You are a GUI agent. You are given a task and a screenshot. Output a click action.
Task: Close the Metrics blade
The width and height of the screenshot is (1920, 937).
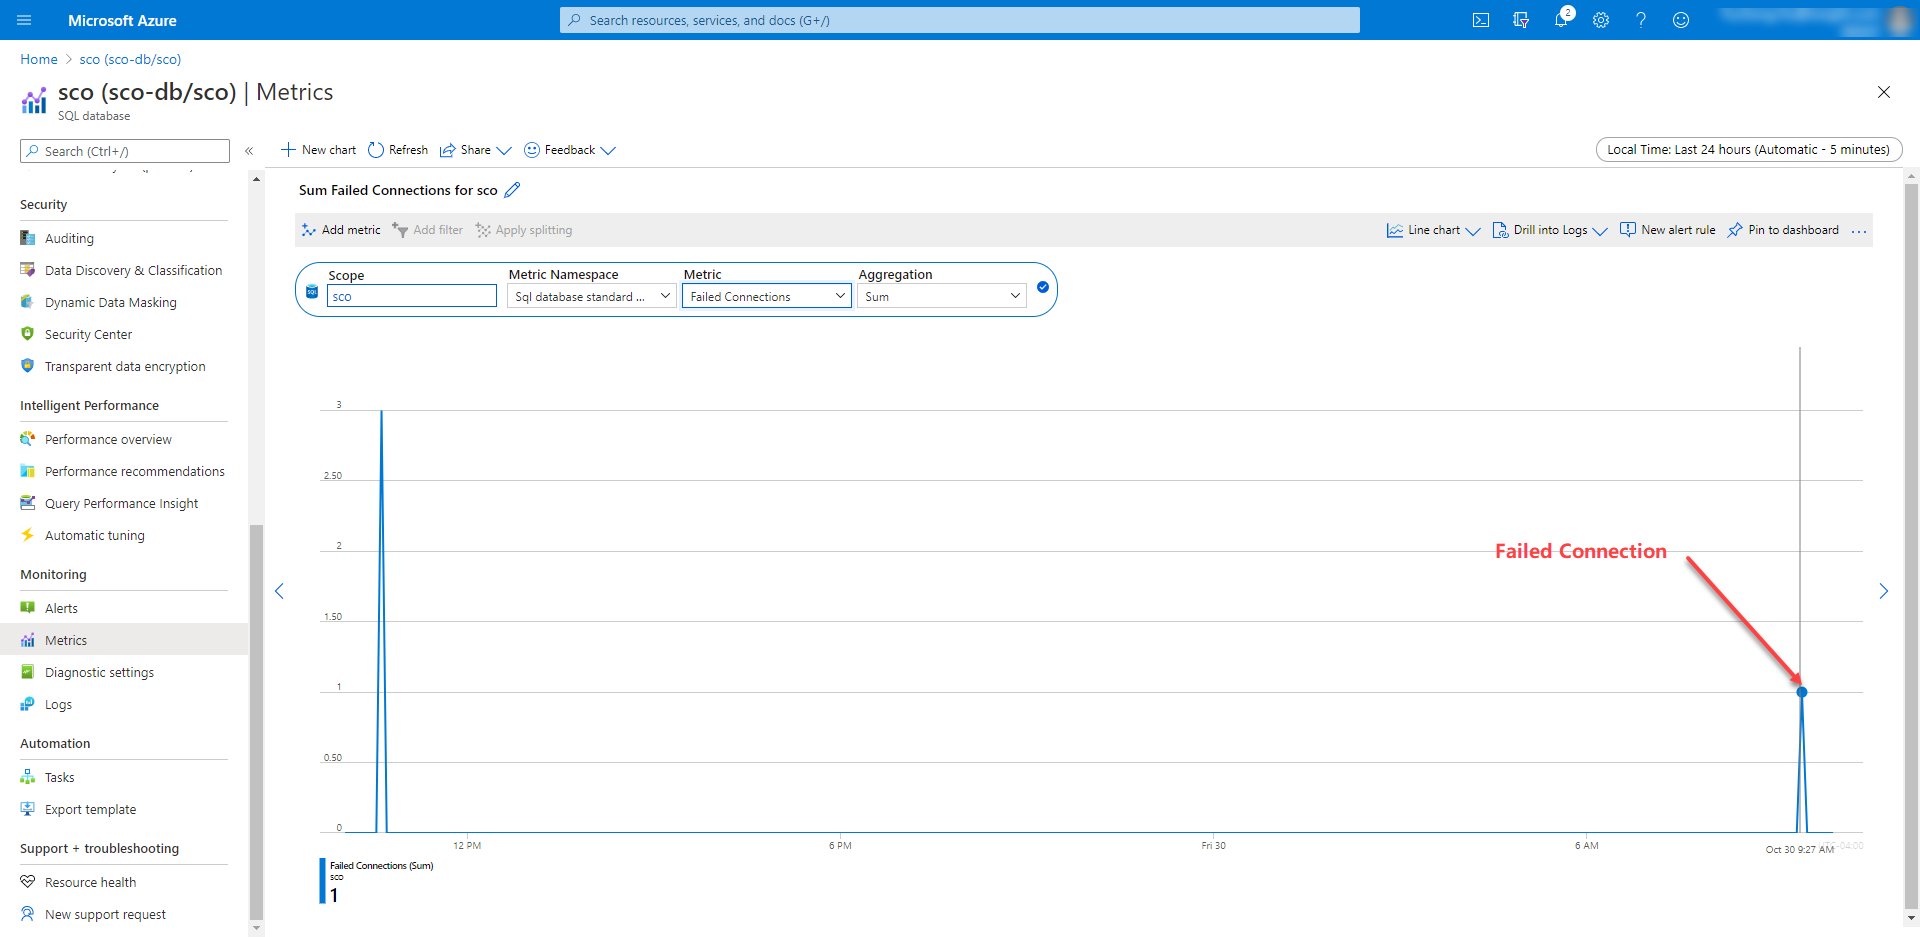click(1884, 92)
